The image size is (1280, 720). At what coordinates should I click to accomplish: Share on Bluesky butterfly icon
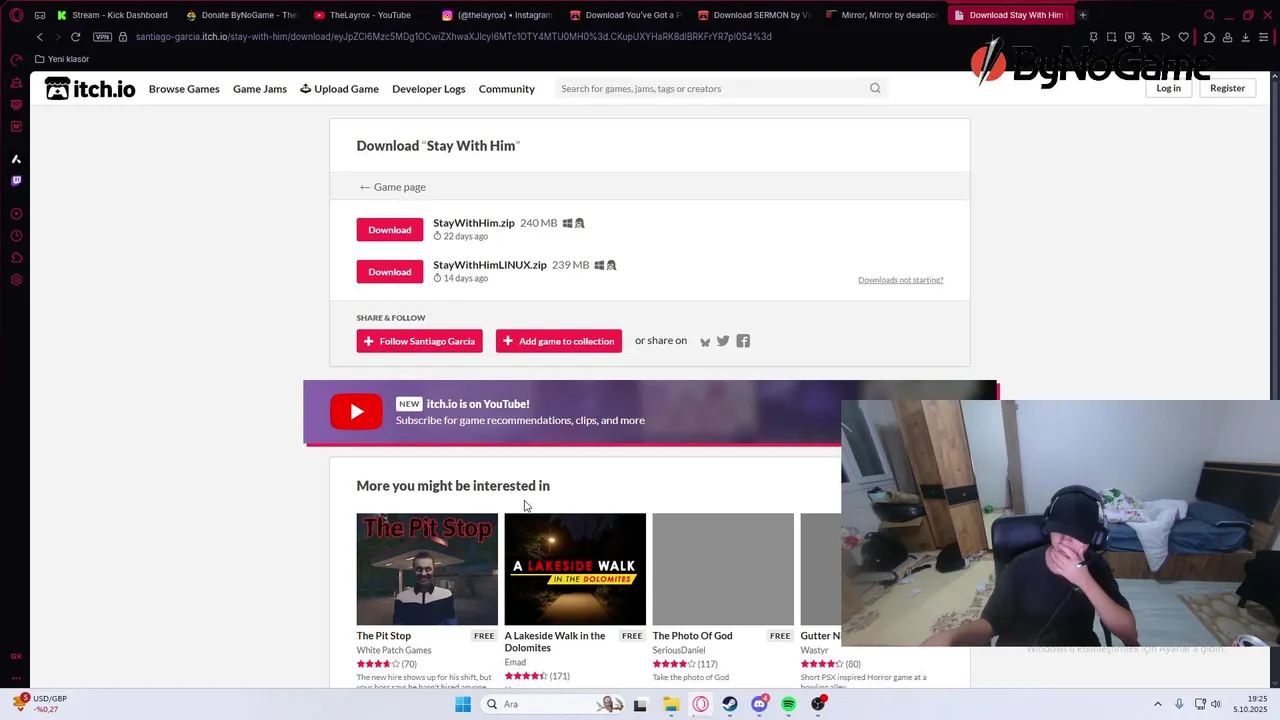(705, 342)
